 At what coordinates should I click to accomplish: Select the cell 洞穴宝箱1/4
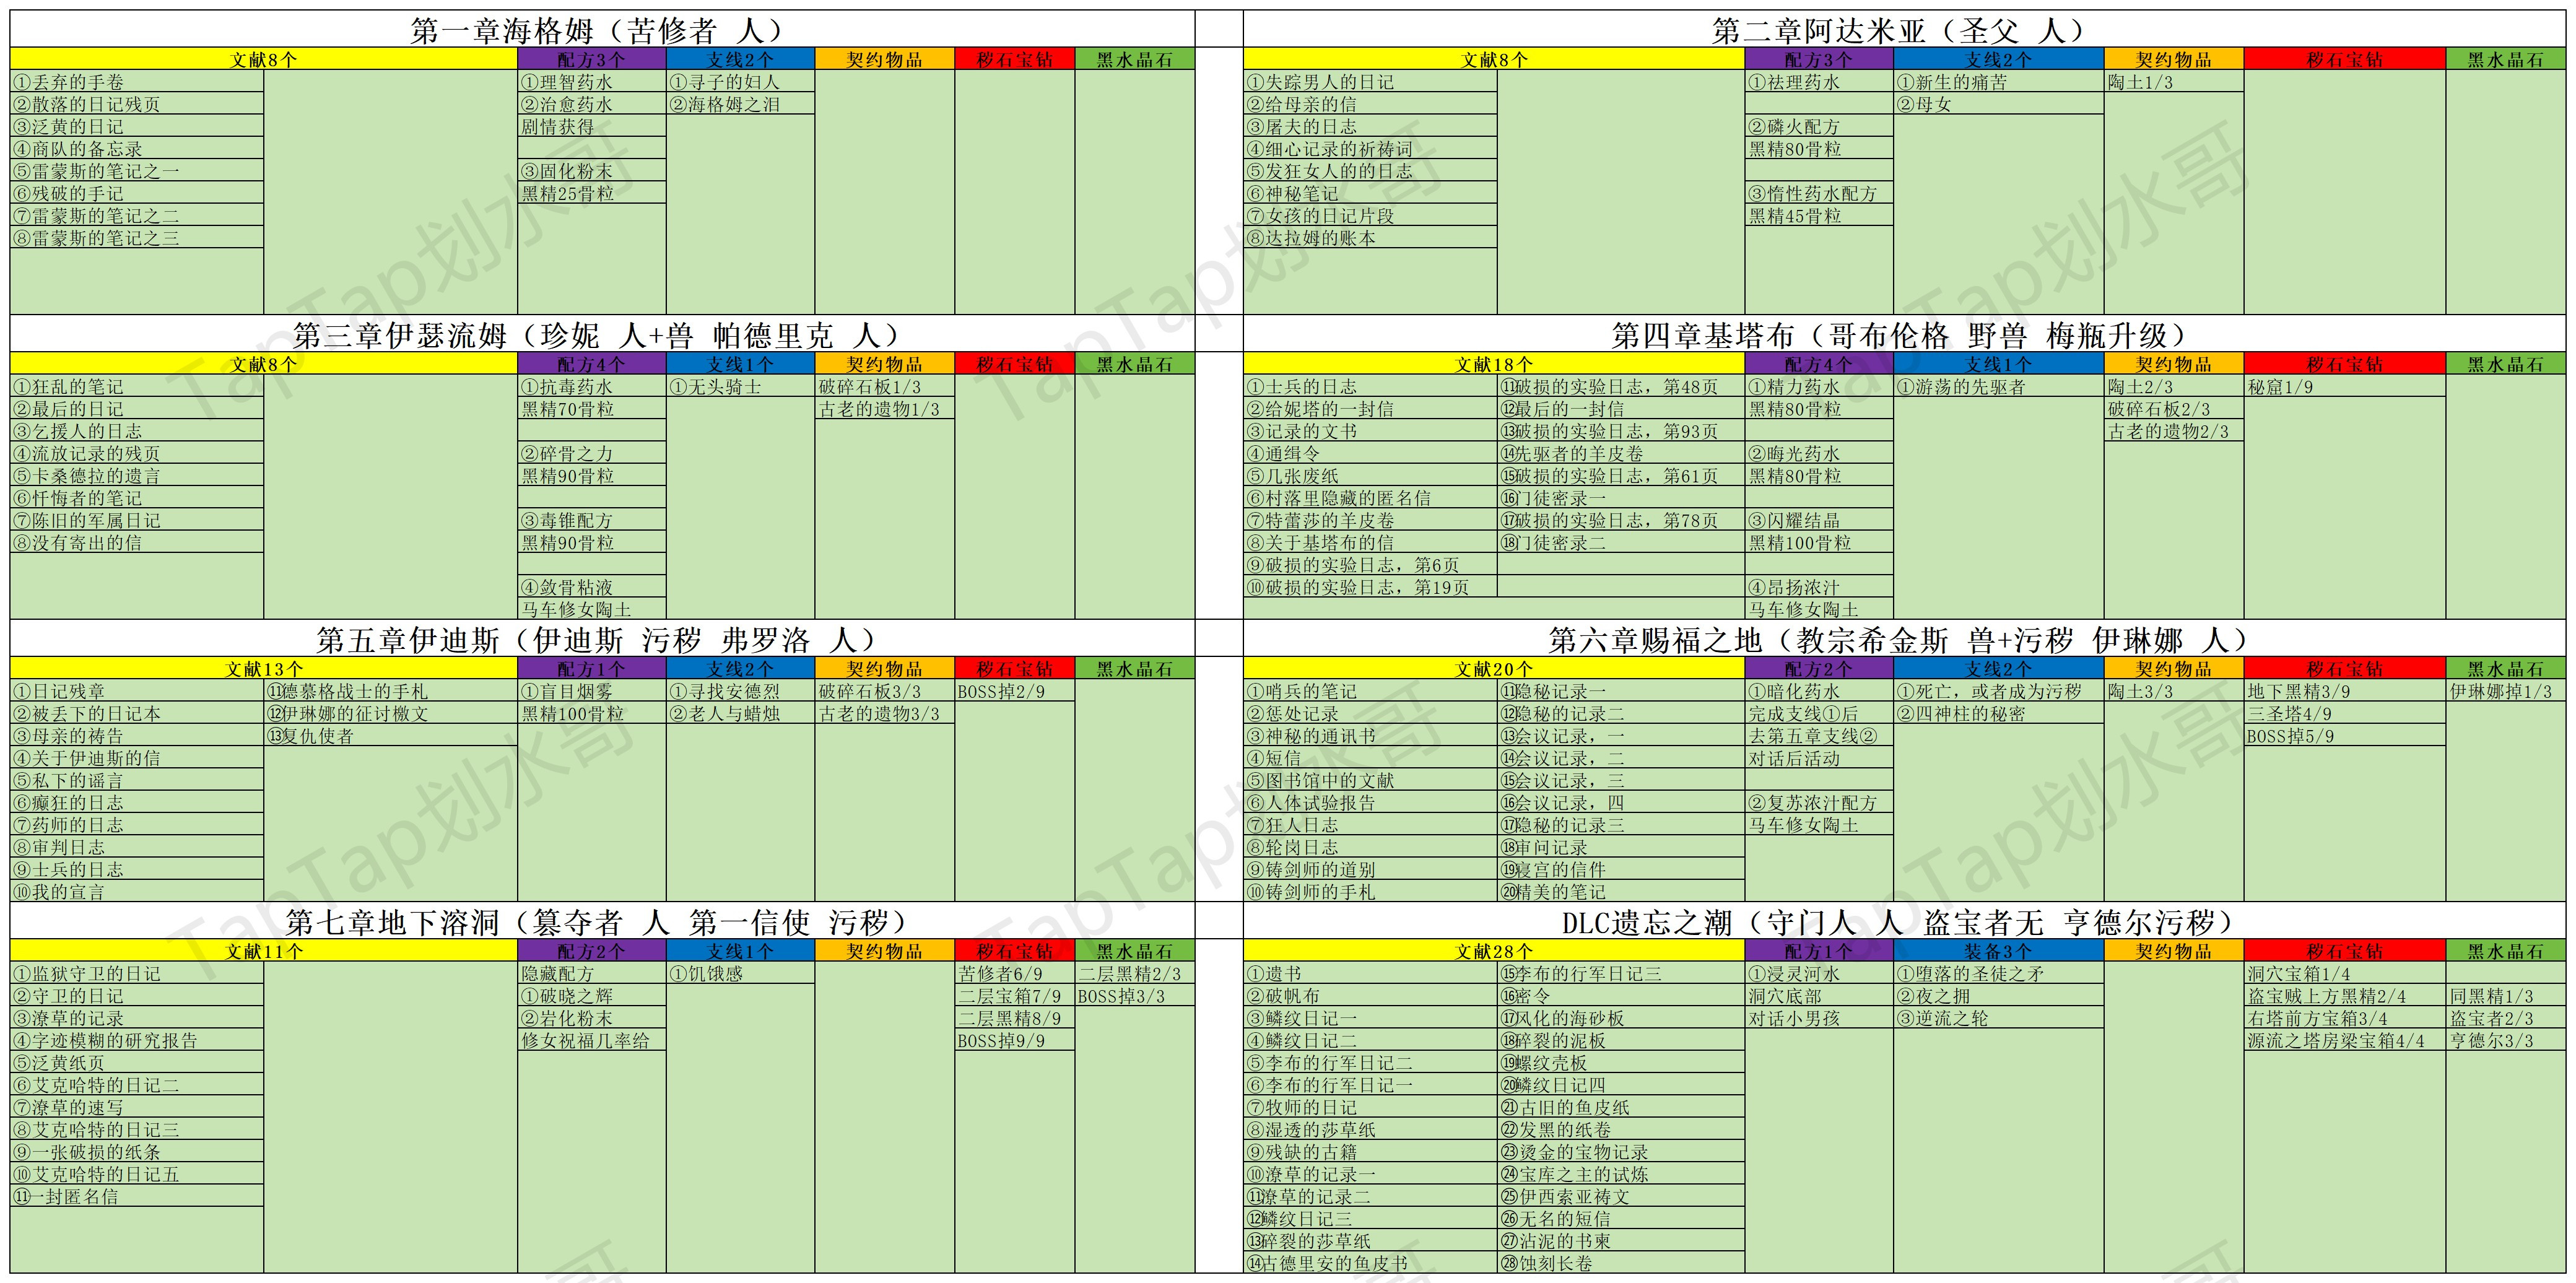click(x=2345, y=973)
